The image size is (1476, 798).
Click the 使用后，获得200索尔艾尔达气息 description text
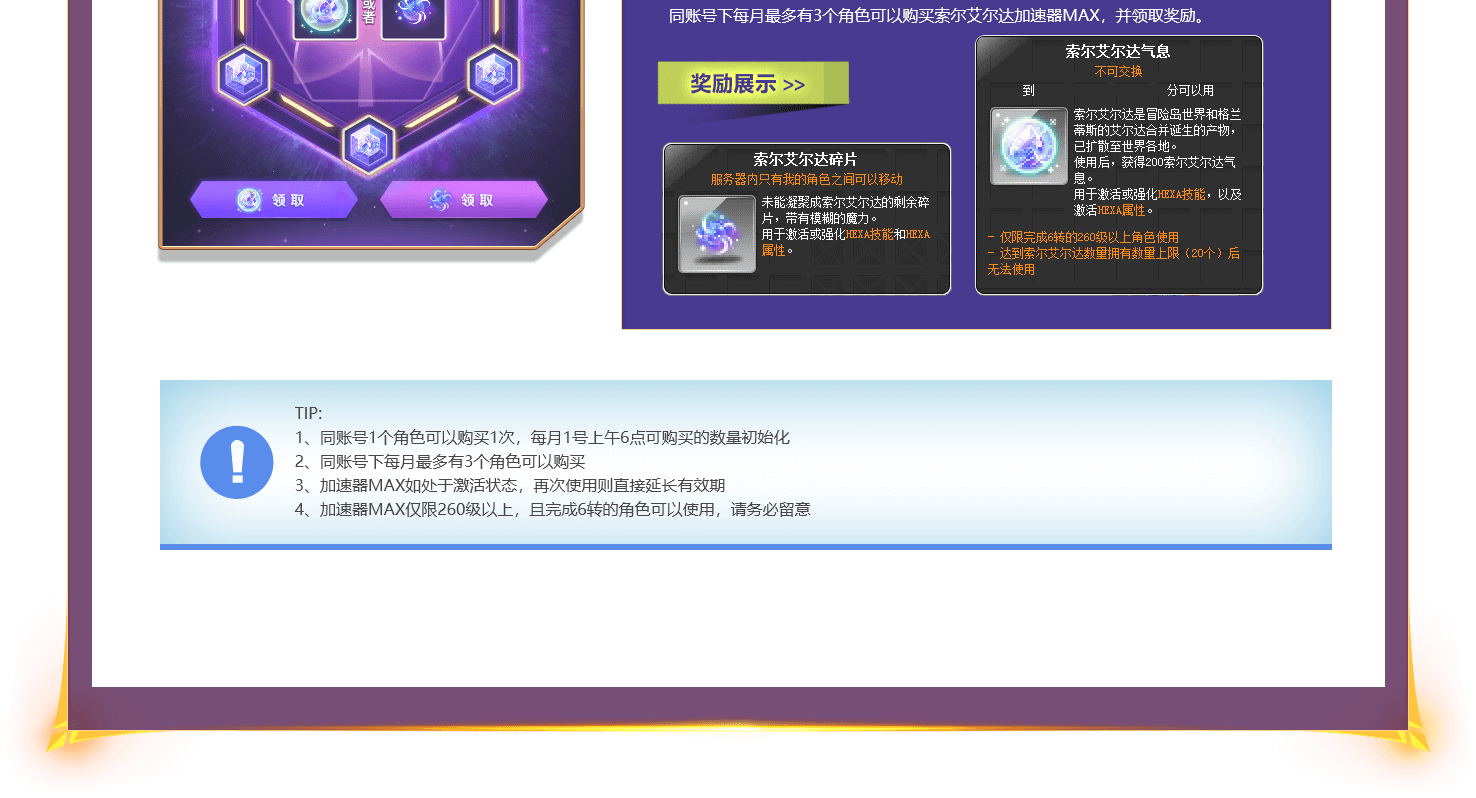[x=1155, y=170]
